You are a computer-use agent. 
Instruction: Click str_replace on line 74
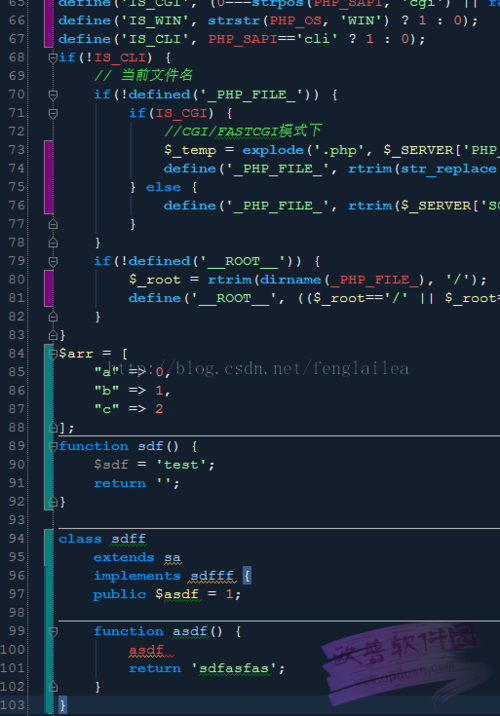[450, 169]
